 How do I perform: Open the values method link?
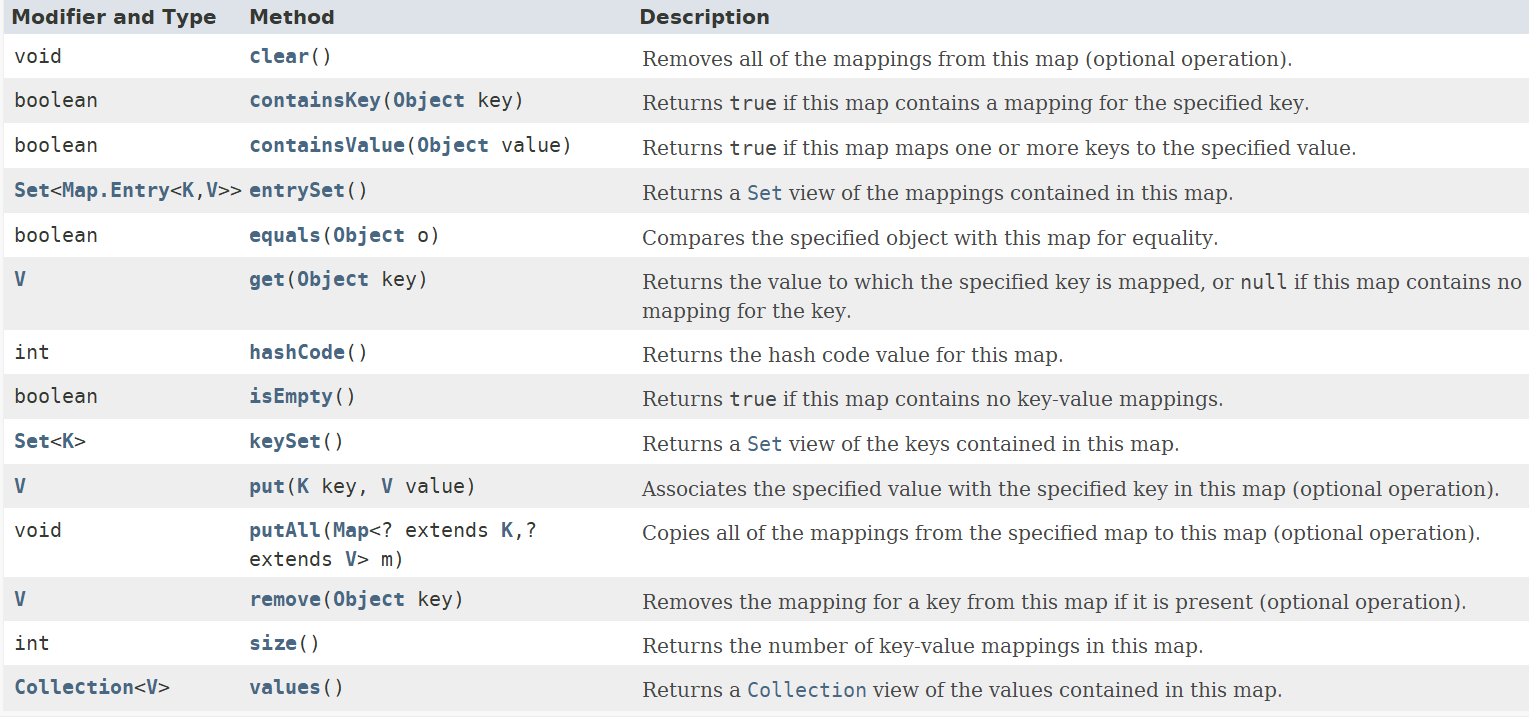[x=285, y=688]
